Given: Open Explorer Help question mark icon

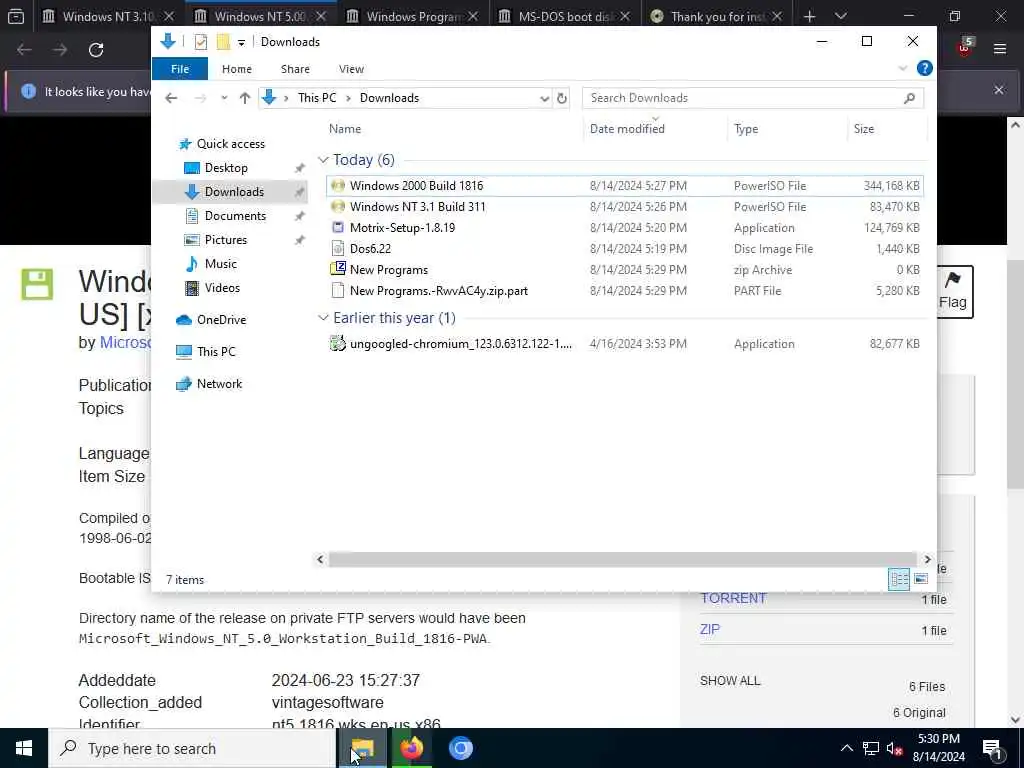Looking at the screenshot, I should (x=924, y=68).
